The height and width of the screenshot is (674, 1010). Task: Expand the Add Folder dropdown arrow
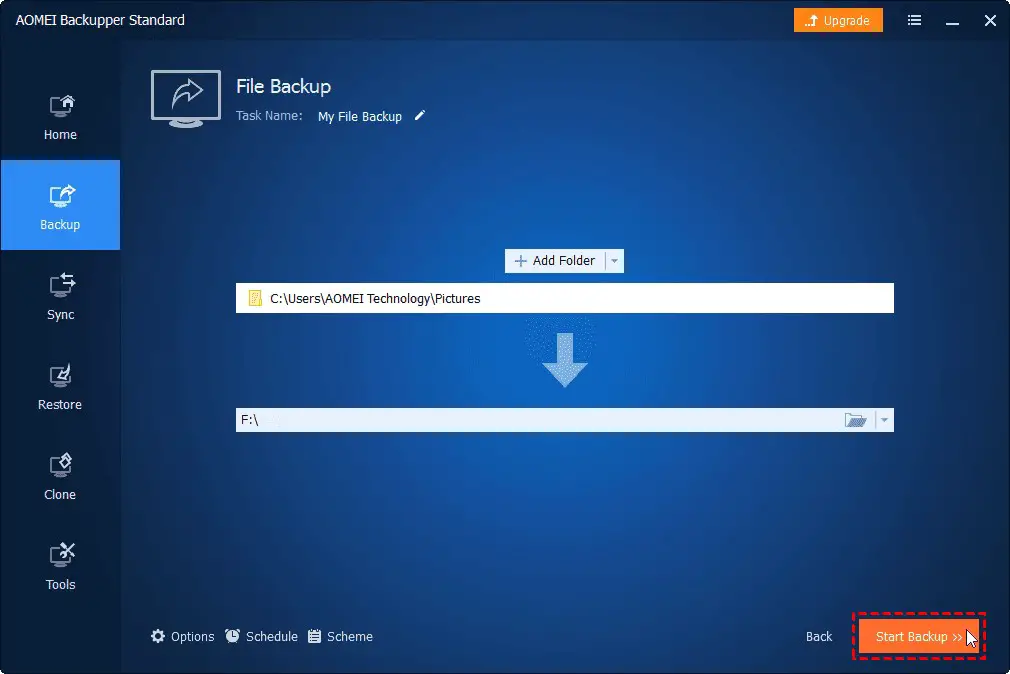tap(615, 261)
